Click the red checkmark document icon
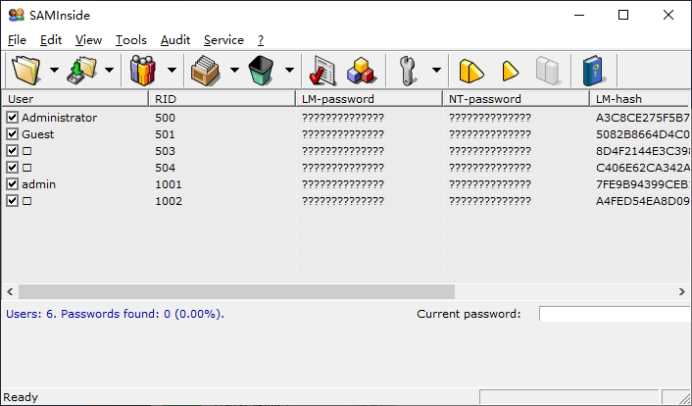This screenshot has width=692, height=406. (322, 70)
